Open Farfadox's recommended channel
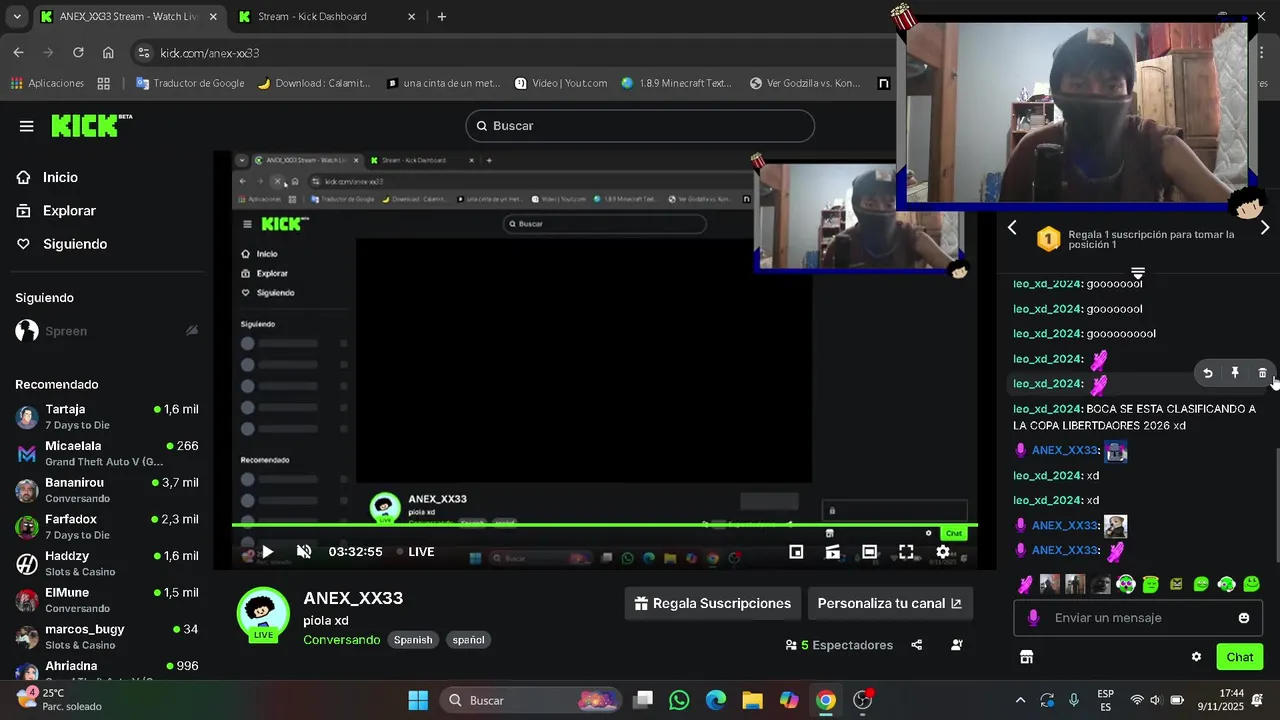Viewport: 1280px width, 720px height. coord(107,527)
